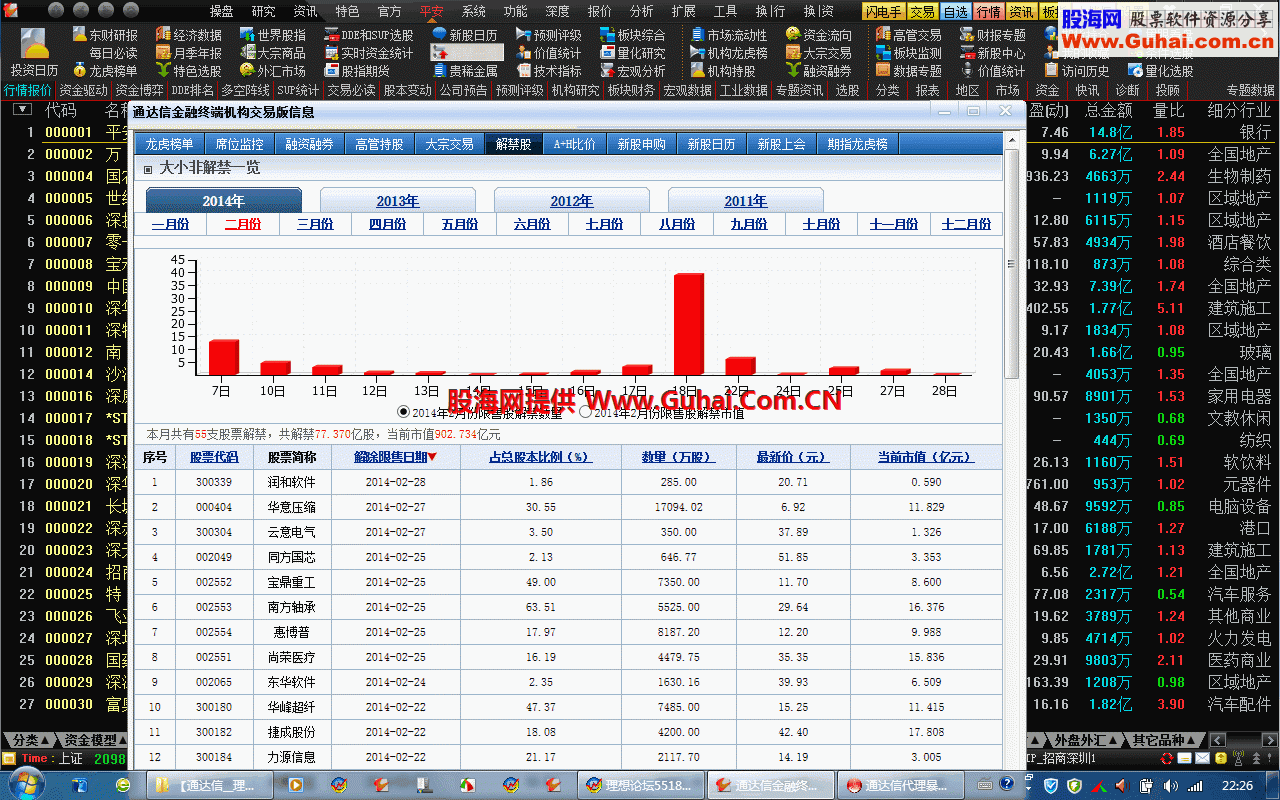Open 机构龙虎榜 toolbar icon
Screen dimensions: 1280x800
729,53
